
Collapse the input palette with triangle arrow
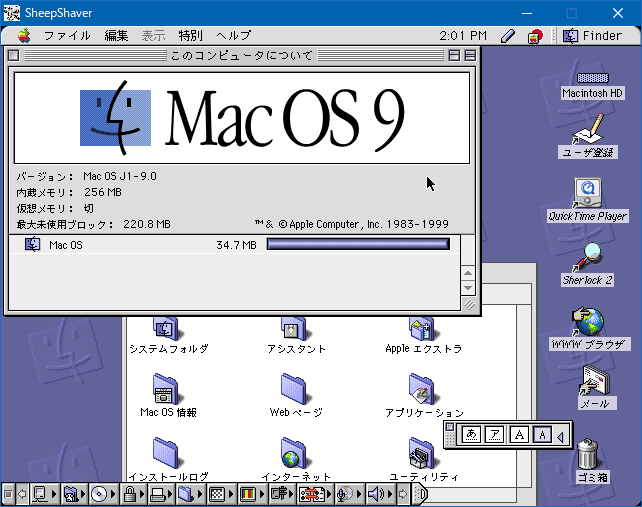(561, 437)
